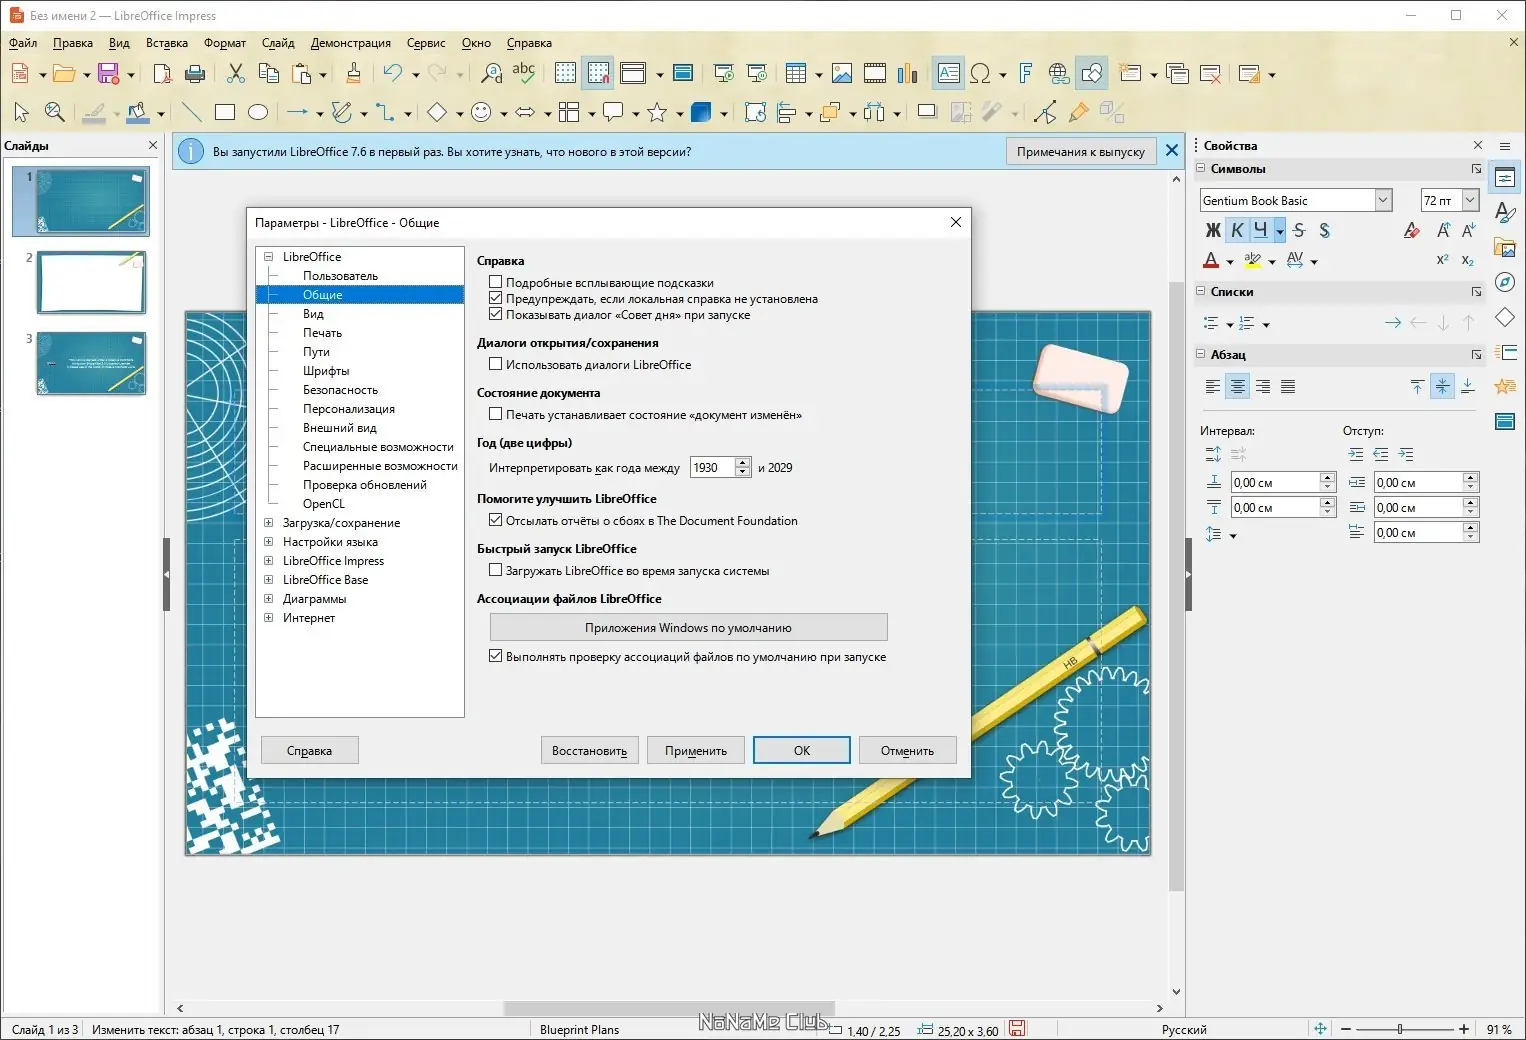Select the Ellipse drawing tool
This screenshot has height=1040, width=1526.
coord(258,113)
